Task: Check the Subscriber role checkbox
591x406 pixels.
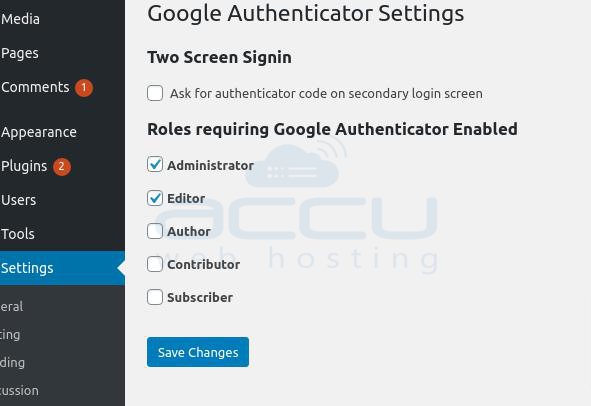Action: tap(155, 297)
